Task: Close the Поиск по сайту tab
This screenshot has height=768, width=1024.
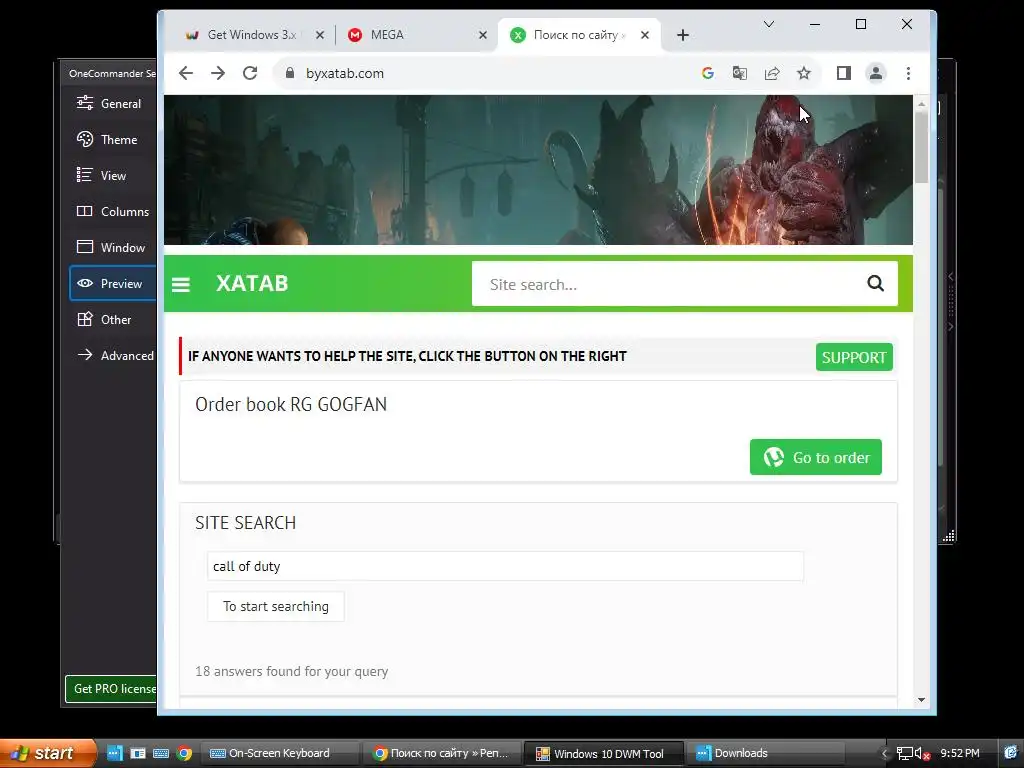Action: [645, 35]
